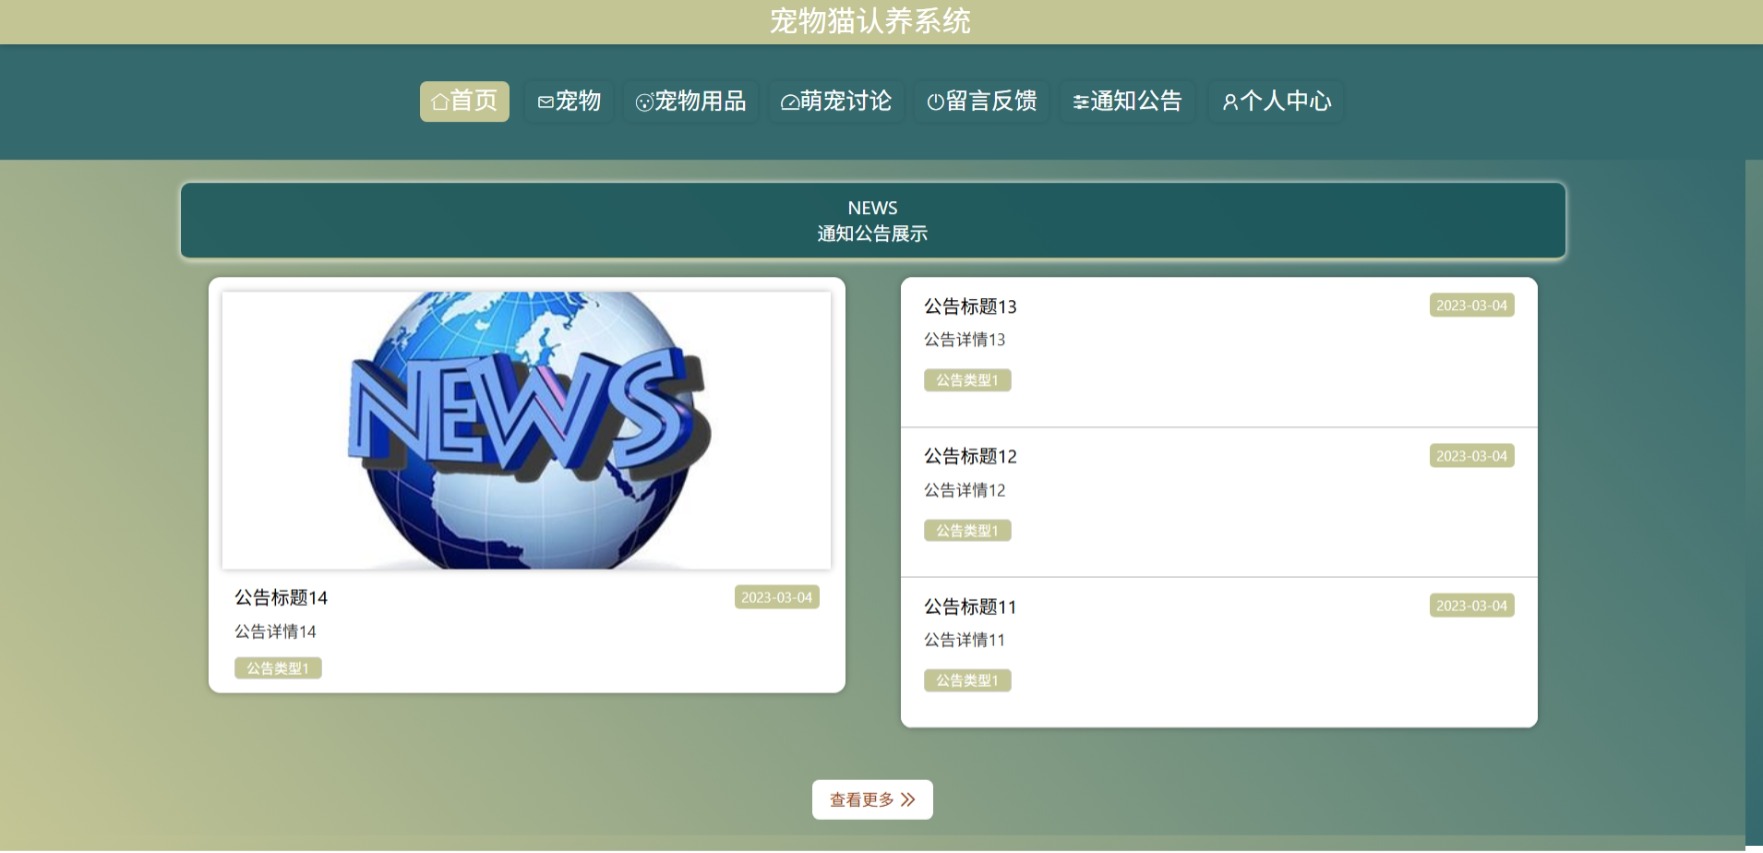This screenshot has width=1763, height=853.
Task: Click the person icon beside 个人中心
Action: pyautogui.click(x=1230, y=102)
